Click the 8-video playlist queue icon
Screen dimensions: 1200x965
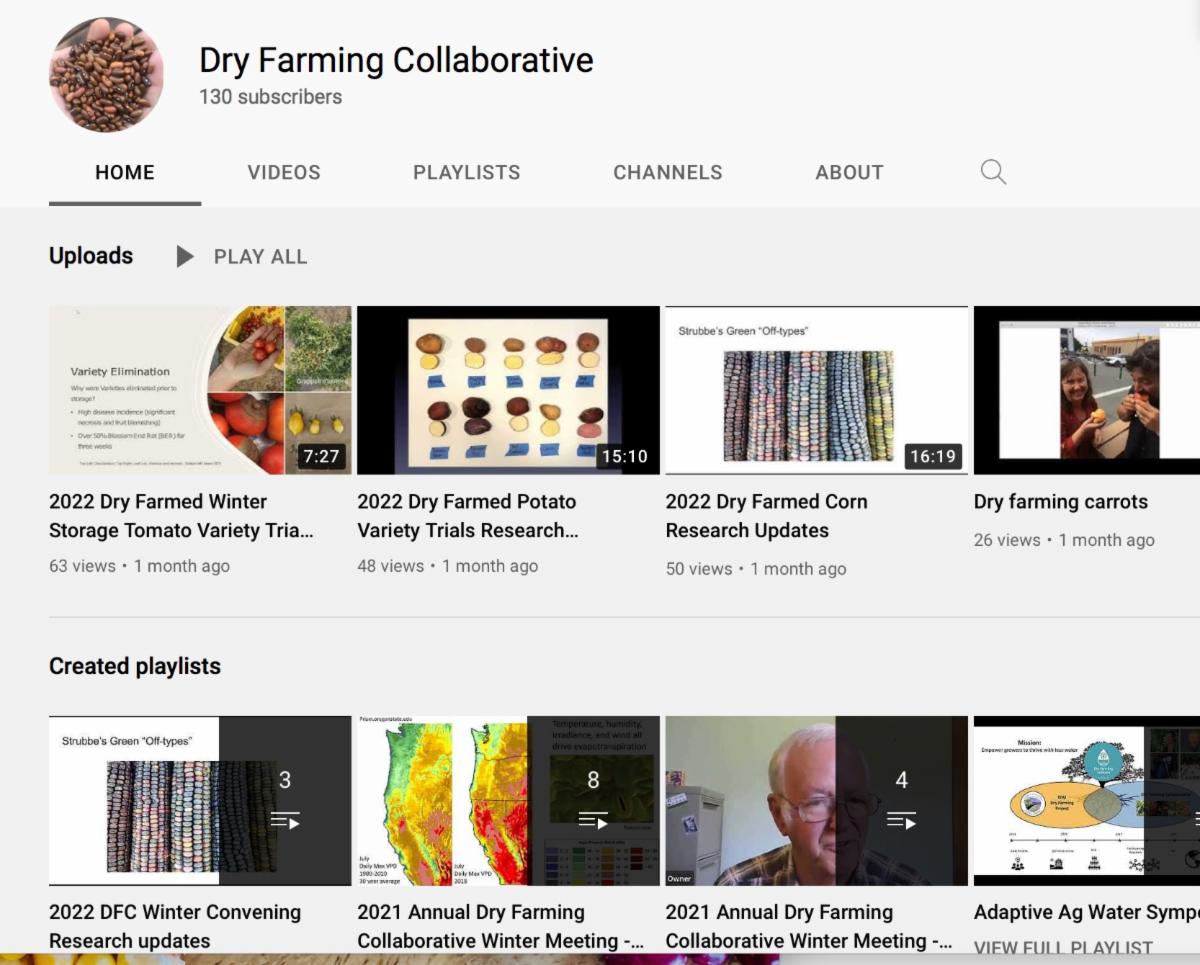click(593, 821)
